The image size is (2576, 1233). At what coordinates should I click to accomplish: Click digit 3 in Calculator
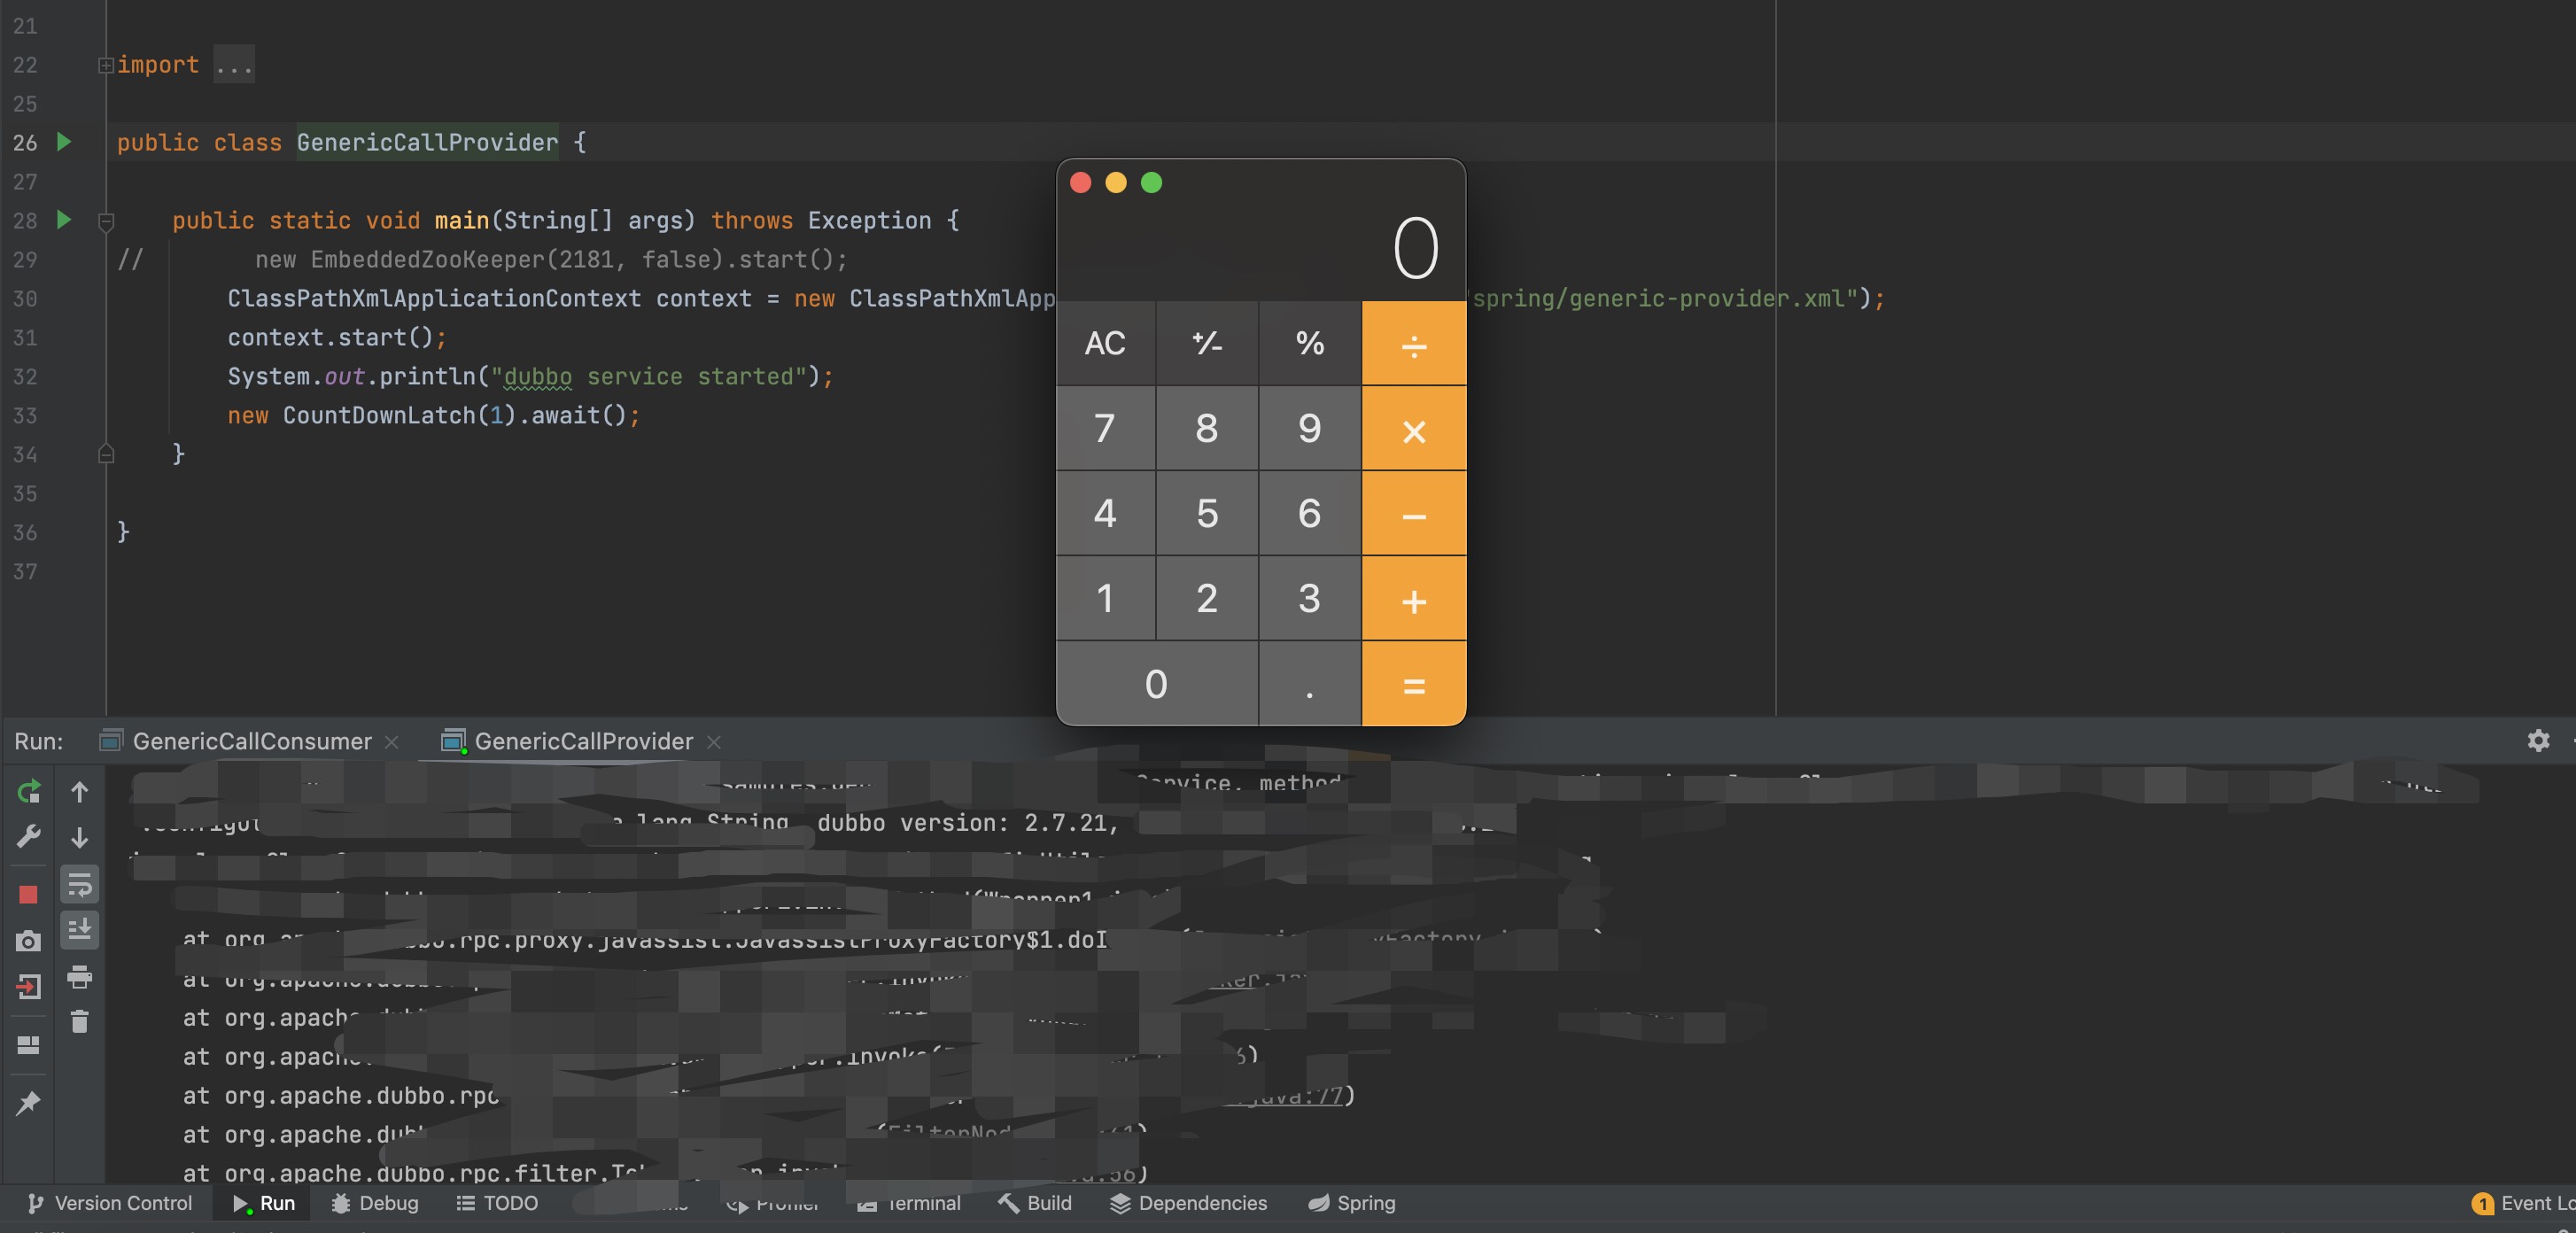[x=1310, y=599]
